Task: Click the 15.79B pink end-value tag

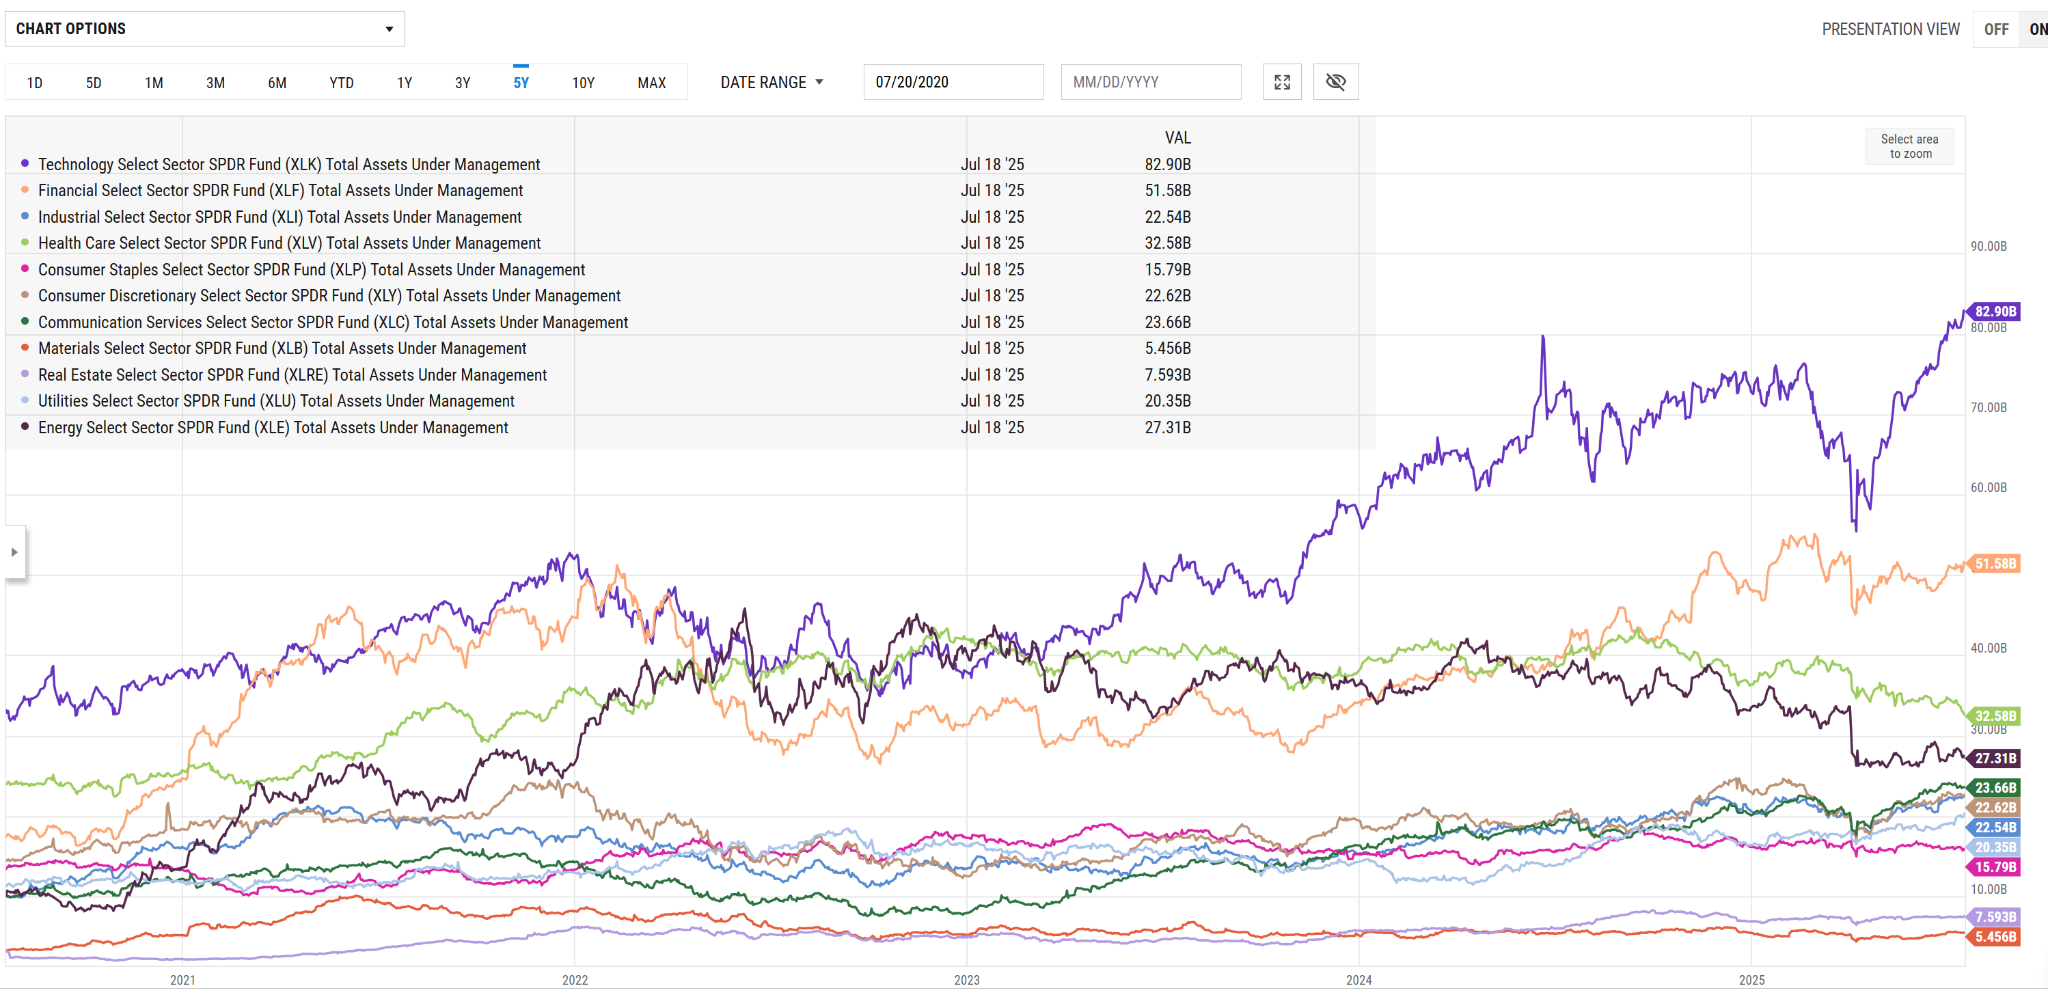Action: click(1993, 868)
